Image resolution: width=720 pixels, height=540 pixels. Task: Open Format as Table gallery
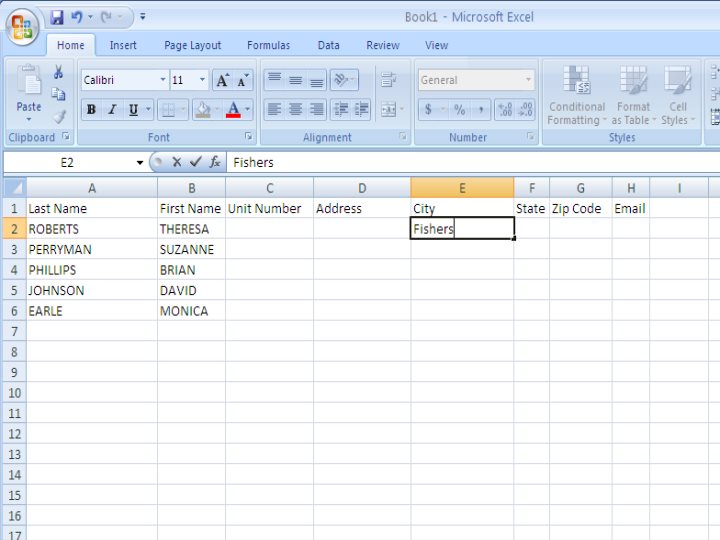point(633,95)
